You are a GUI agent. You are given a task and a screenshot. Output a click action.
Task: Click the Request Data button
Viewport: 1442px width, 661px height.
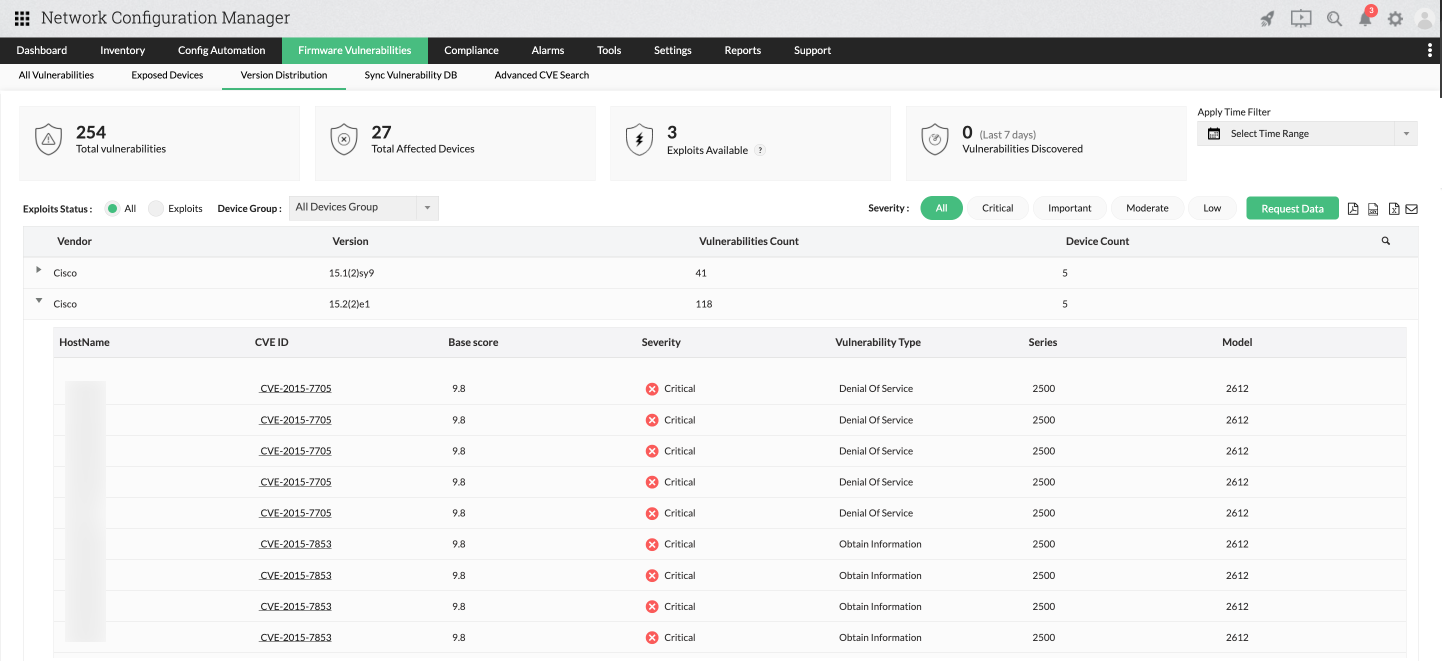pos(1292,208)
